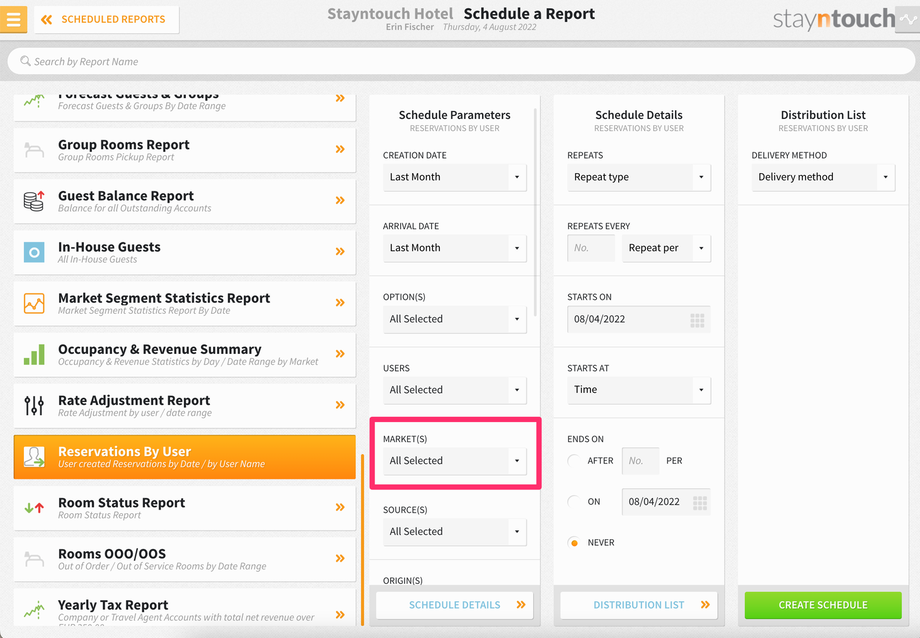Click the Schedule Details button
Image resolution: width=920 pixels, height=638 pixels.
[455, 605]
